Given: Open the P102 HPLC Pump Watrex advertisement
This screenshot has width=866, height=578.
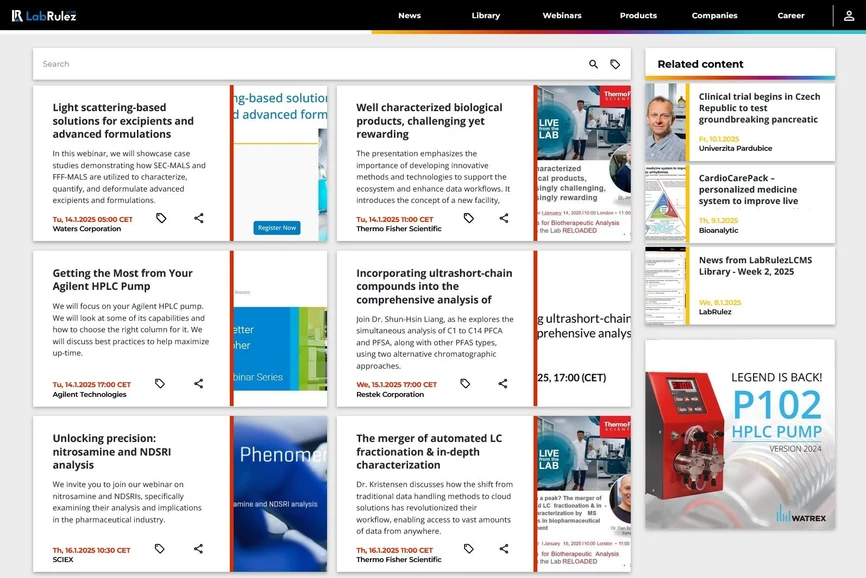Looking at the screenshot, I should (740, 434).
